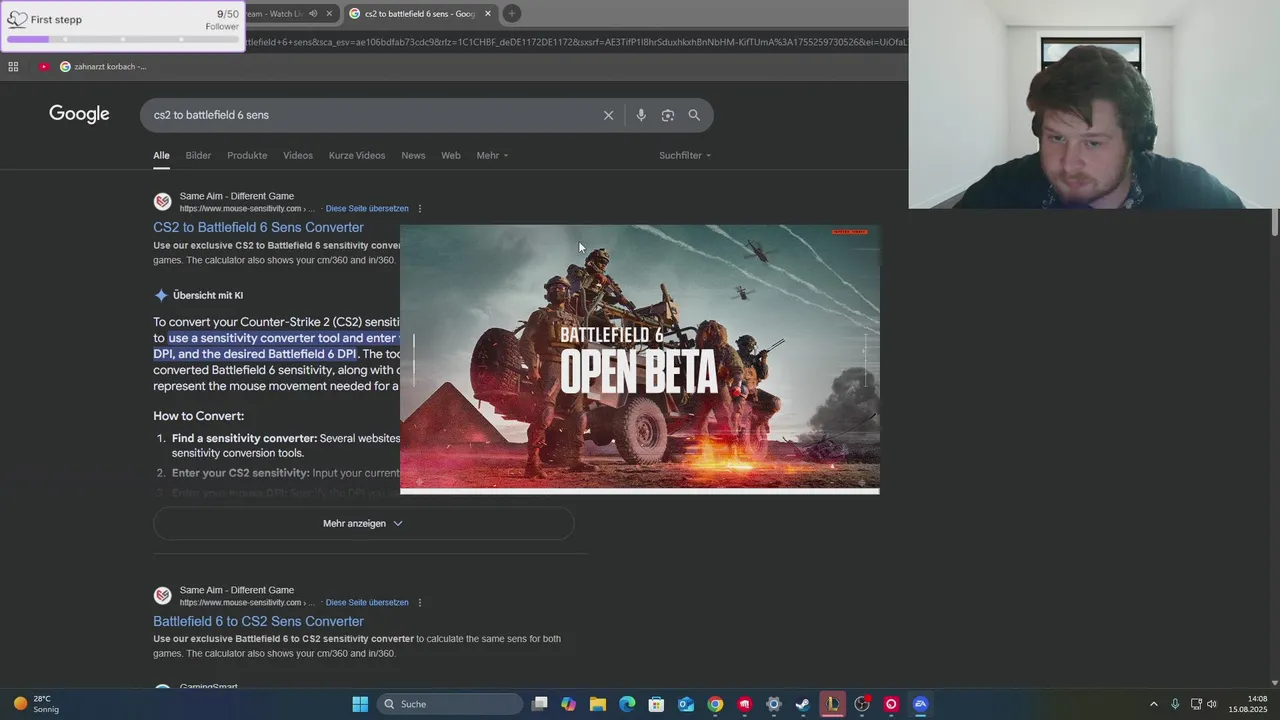Close the 'cs2 to battlefield 6 sens' tab
The height and width of the screenshot is (720, 1280).
point(488,14)
